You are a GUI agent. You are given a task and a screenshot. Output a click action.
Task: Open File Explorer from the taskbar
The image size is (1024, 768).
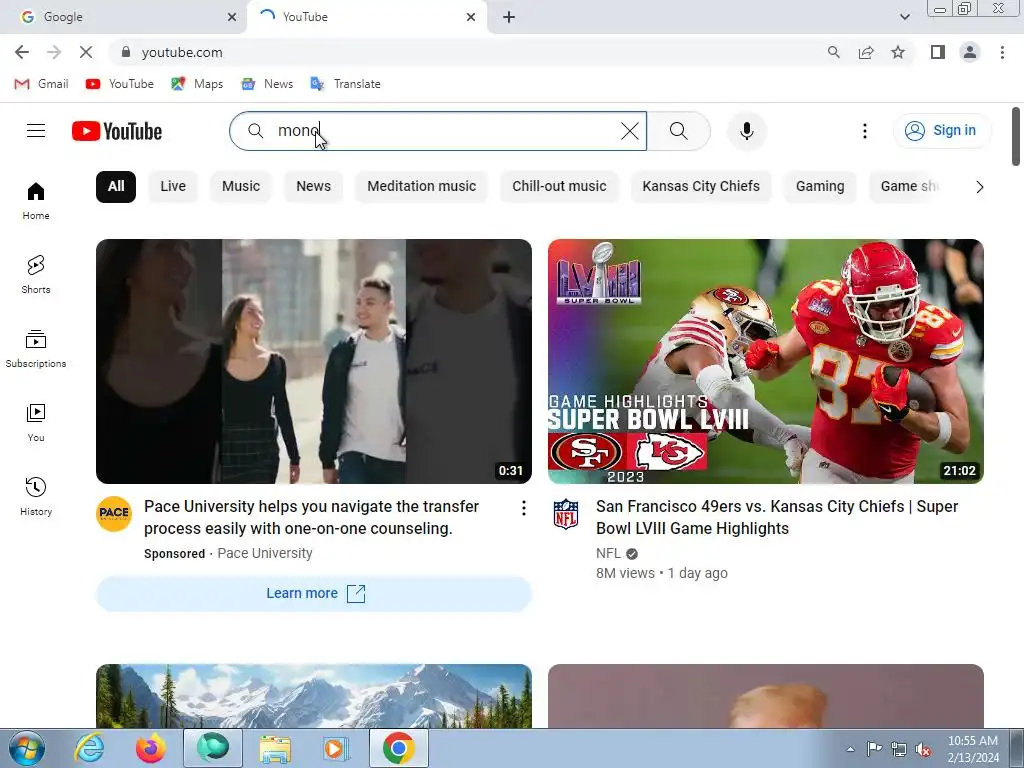tap(275, 748)
